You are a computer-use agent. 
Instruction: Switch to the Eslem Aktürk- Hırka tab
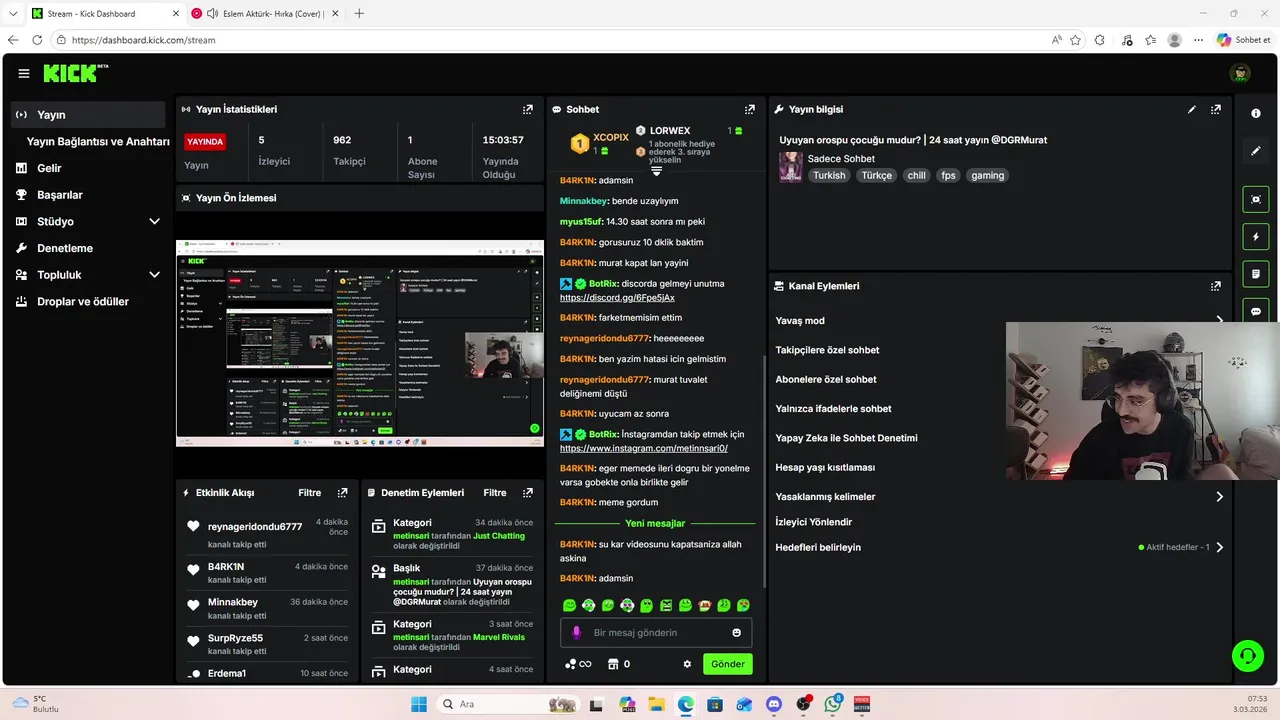click(264, 13)
